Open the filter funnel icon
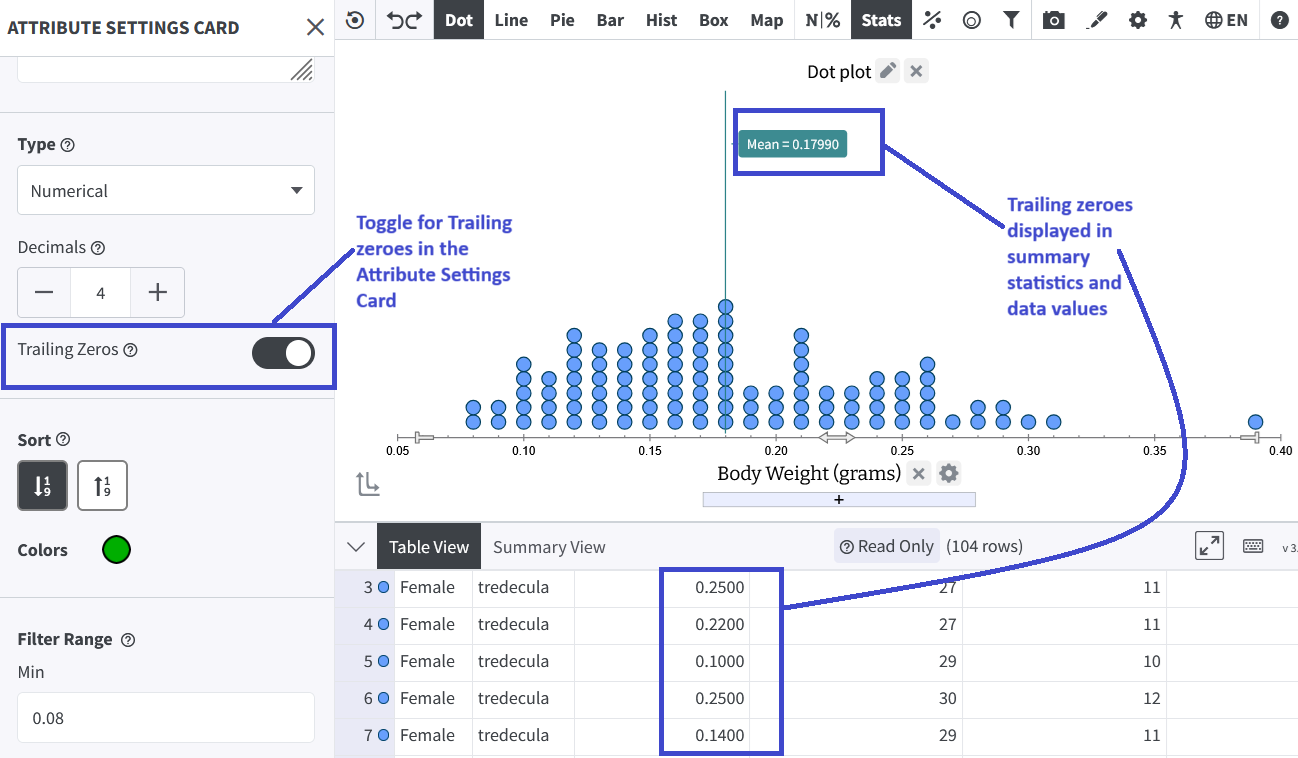The width and height of the screenshot is (1298, 758). coord(1011,20)
